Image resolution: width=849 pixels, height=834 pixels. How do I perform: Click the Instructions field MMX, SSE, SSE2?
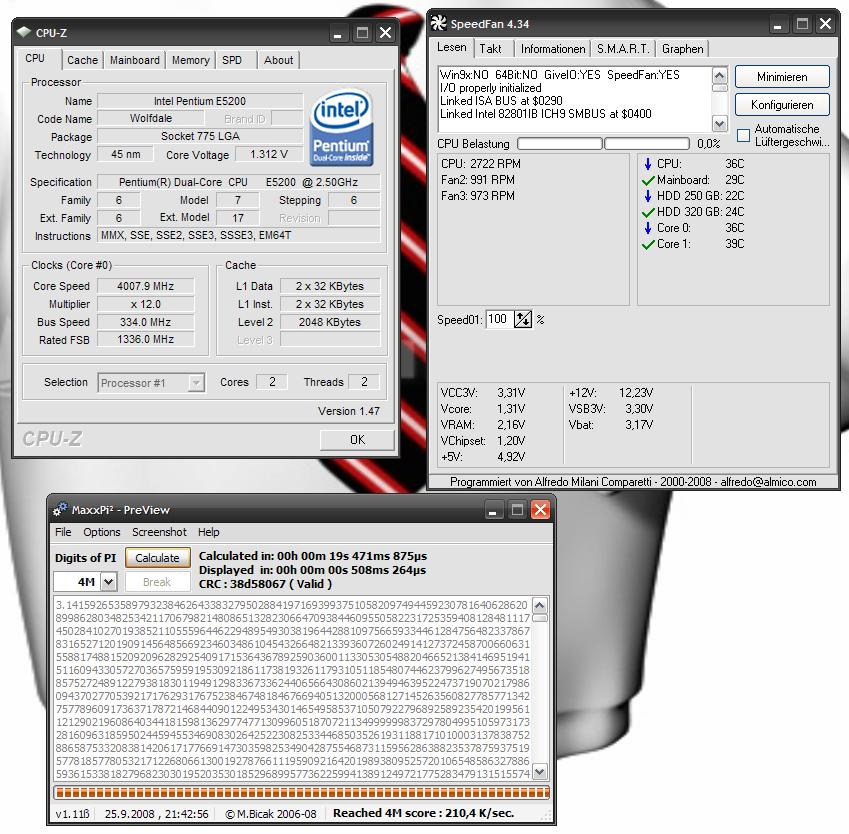(x=239, y=235)
